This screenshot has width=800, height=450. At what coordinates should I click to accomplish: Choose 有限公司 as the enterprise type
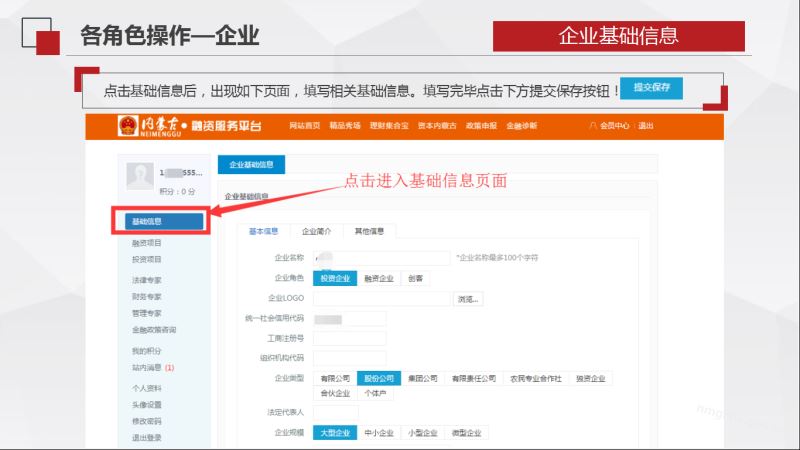click(335, 379)
